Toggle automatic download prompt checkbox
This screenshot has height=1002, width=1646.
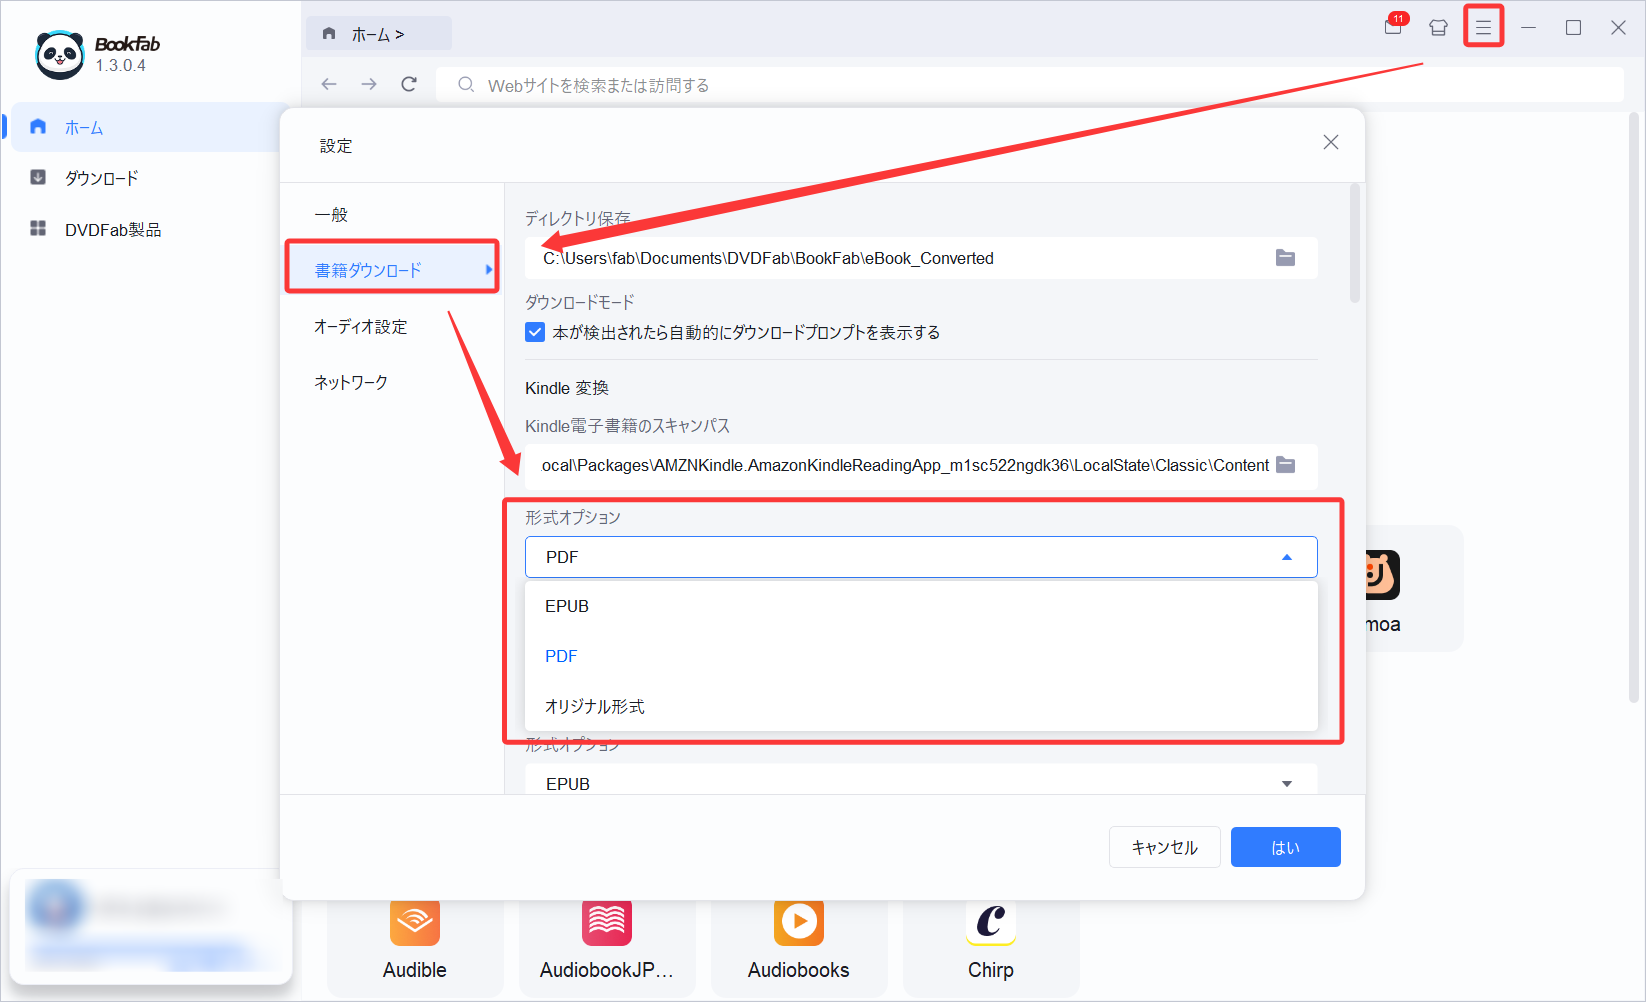(535, 332)
